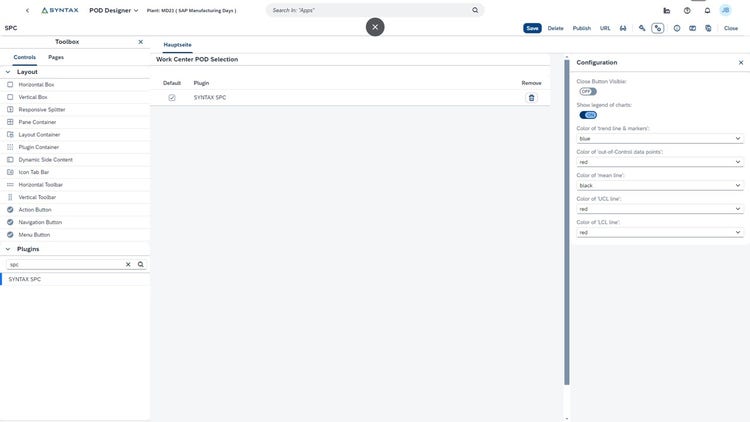Switch to the Pages tab
Viewport: 750px width, 422px height.
pyautogui.click(x=56, y=57)
